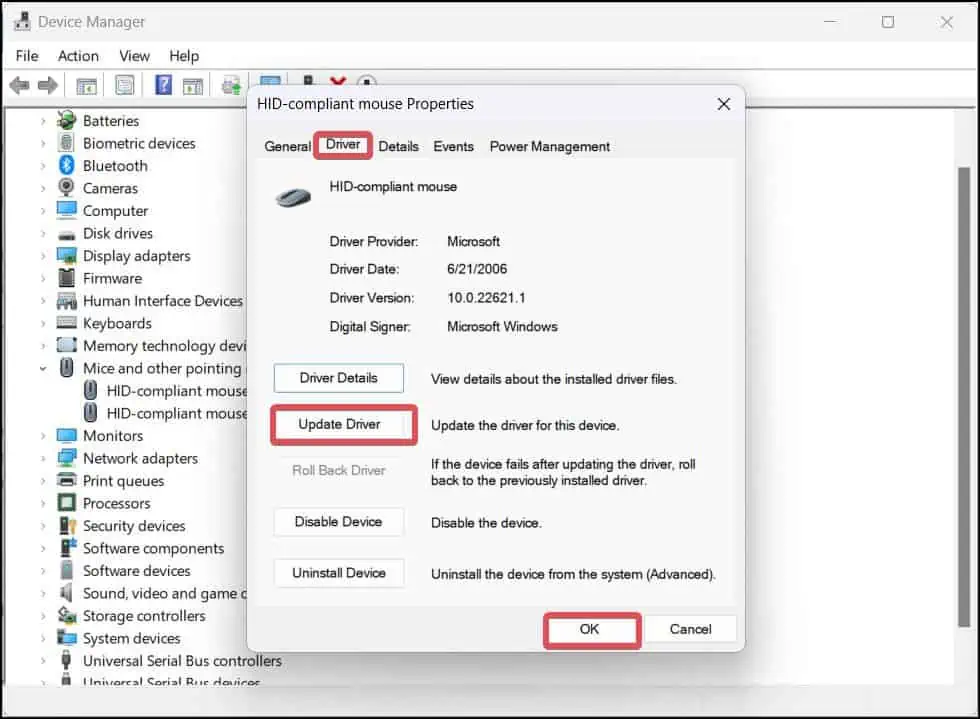This screenshot has height=719, width=980.
Task: Click the Monitors category icon
Action: click(66, 435)
